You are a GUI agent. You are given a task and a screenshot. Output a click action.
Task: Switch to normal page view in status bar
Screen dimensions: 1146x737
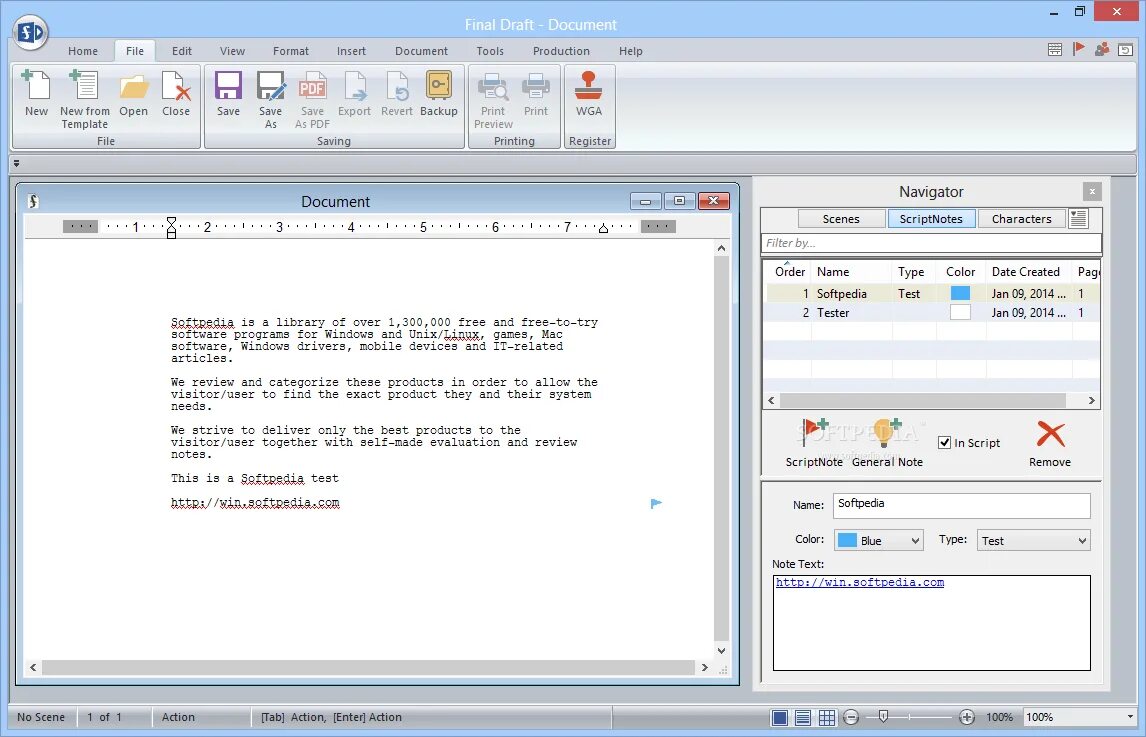780,717
